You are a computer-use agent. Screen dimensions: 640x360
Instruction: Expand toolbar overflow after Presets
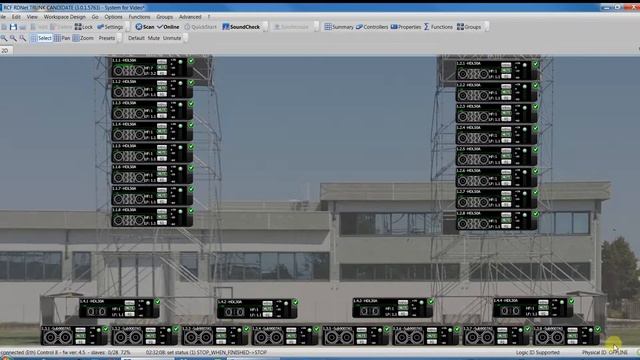tap(119, 38)
